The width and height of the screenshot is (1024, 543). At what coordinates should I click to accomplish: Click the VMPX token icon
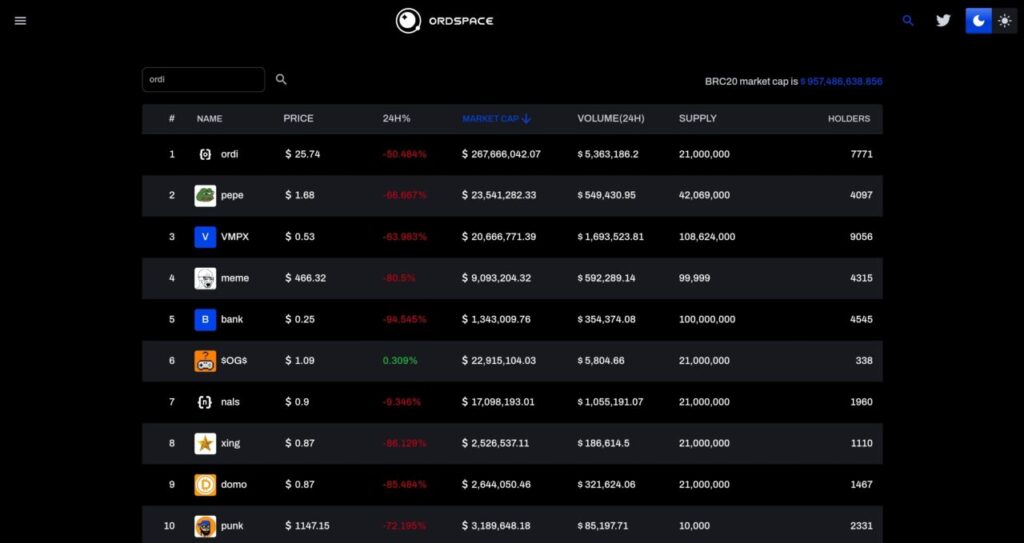pyautogui.click(x=205, y=237)
